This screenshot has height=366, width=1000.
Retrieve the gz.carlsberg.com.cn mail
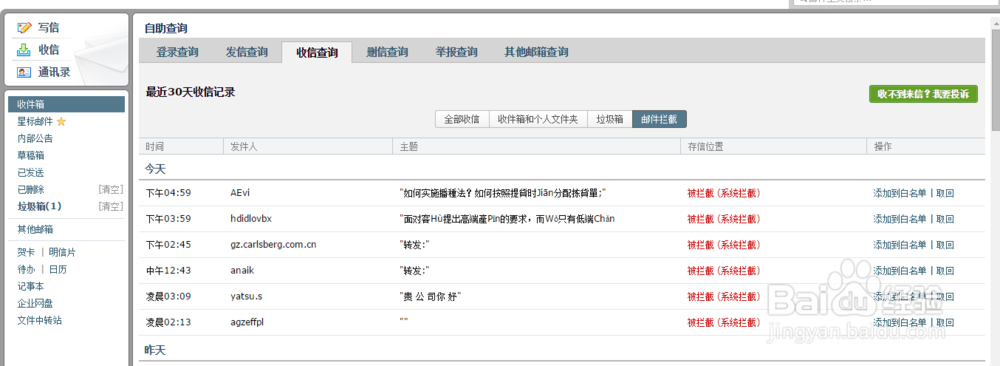pyautogui.click(x=945, y=244)
